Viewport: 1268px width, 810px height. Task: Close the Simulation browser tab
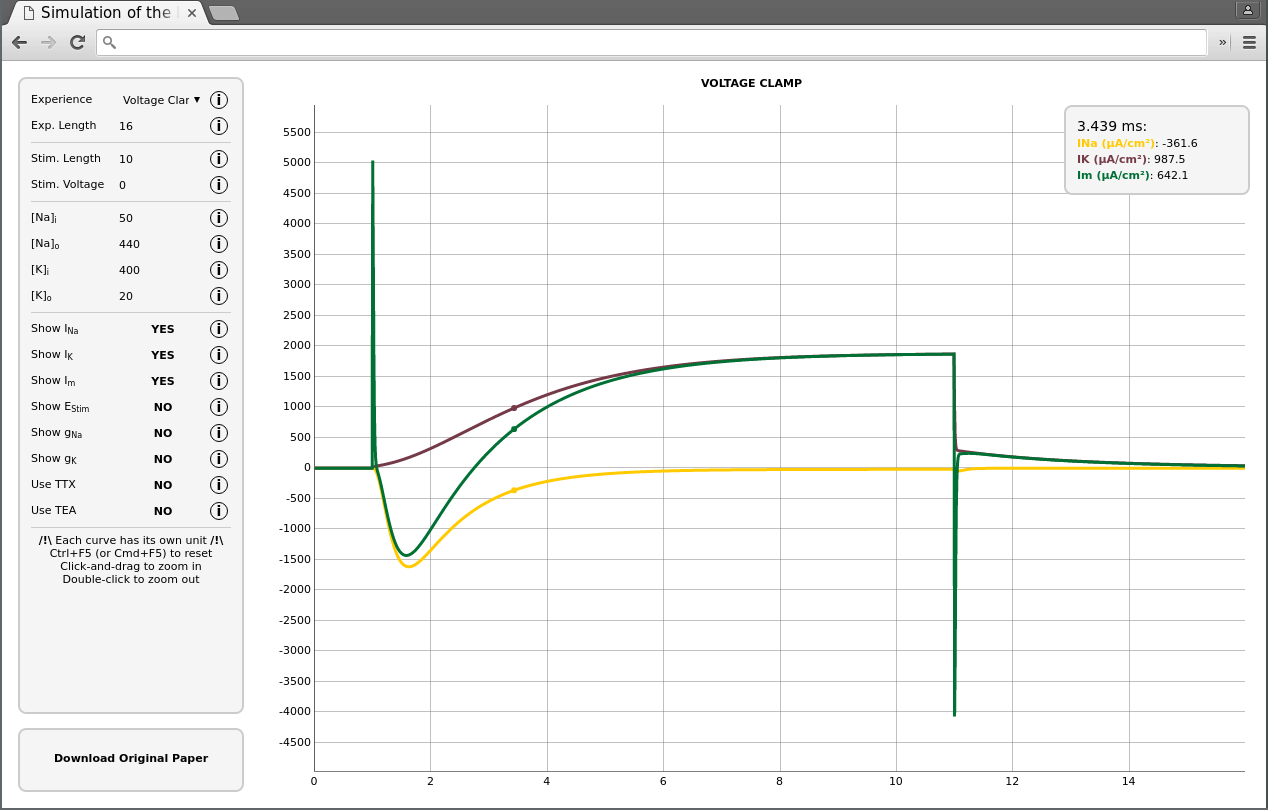coord(192,14)
